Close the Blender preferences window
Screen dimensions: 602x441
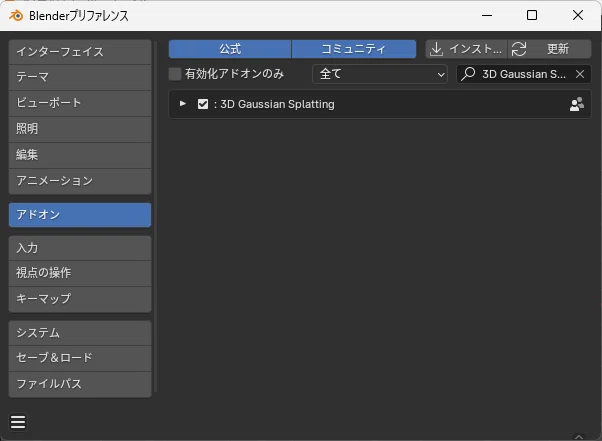577,15
